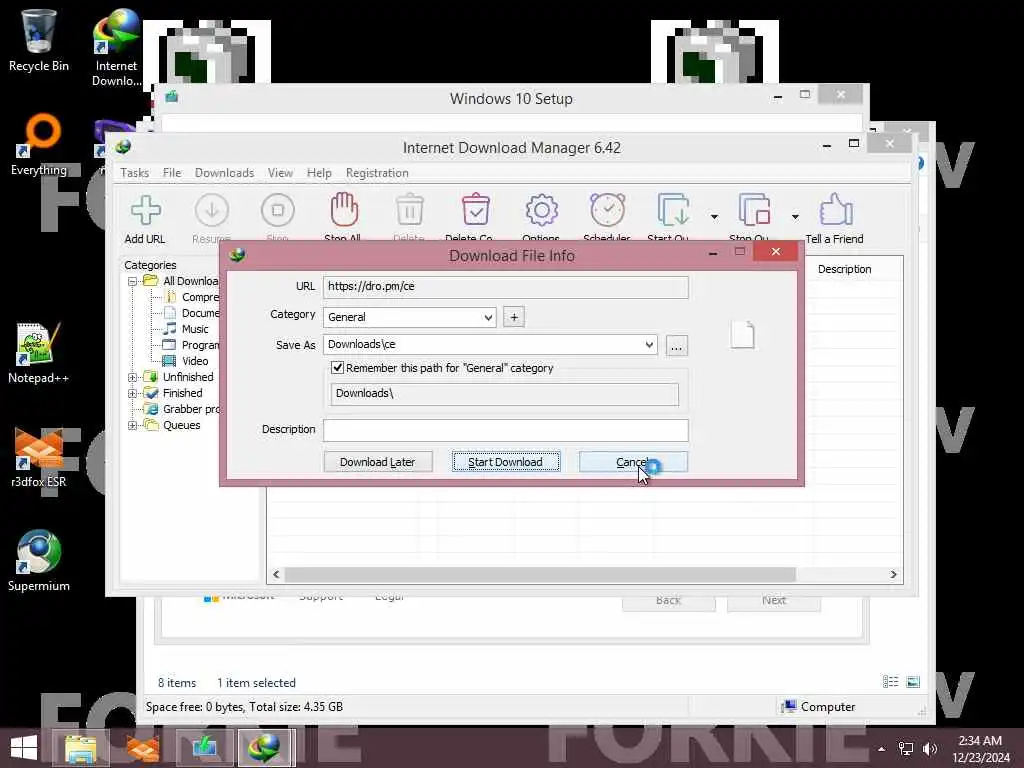Click Back in Windows 10 Setup window
Viewport: 1024px width, 768px height.
pyautogui.click(x=669, y=600)
